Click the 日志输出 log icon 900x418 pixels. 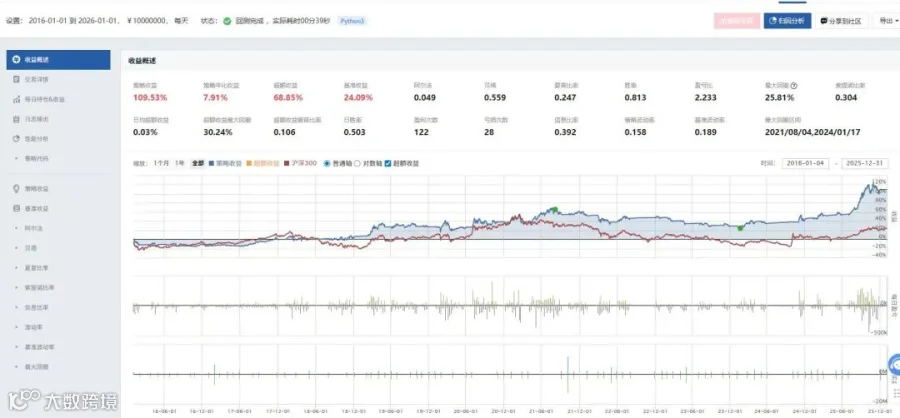pos(16,119)
